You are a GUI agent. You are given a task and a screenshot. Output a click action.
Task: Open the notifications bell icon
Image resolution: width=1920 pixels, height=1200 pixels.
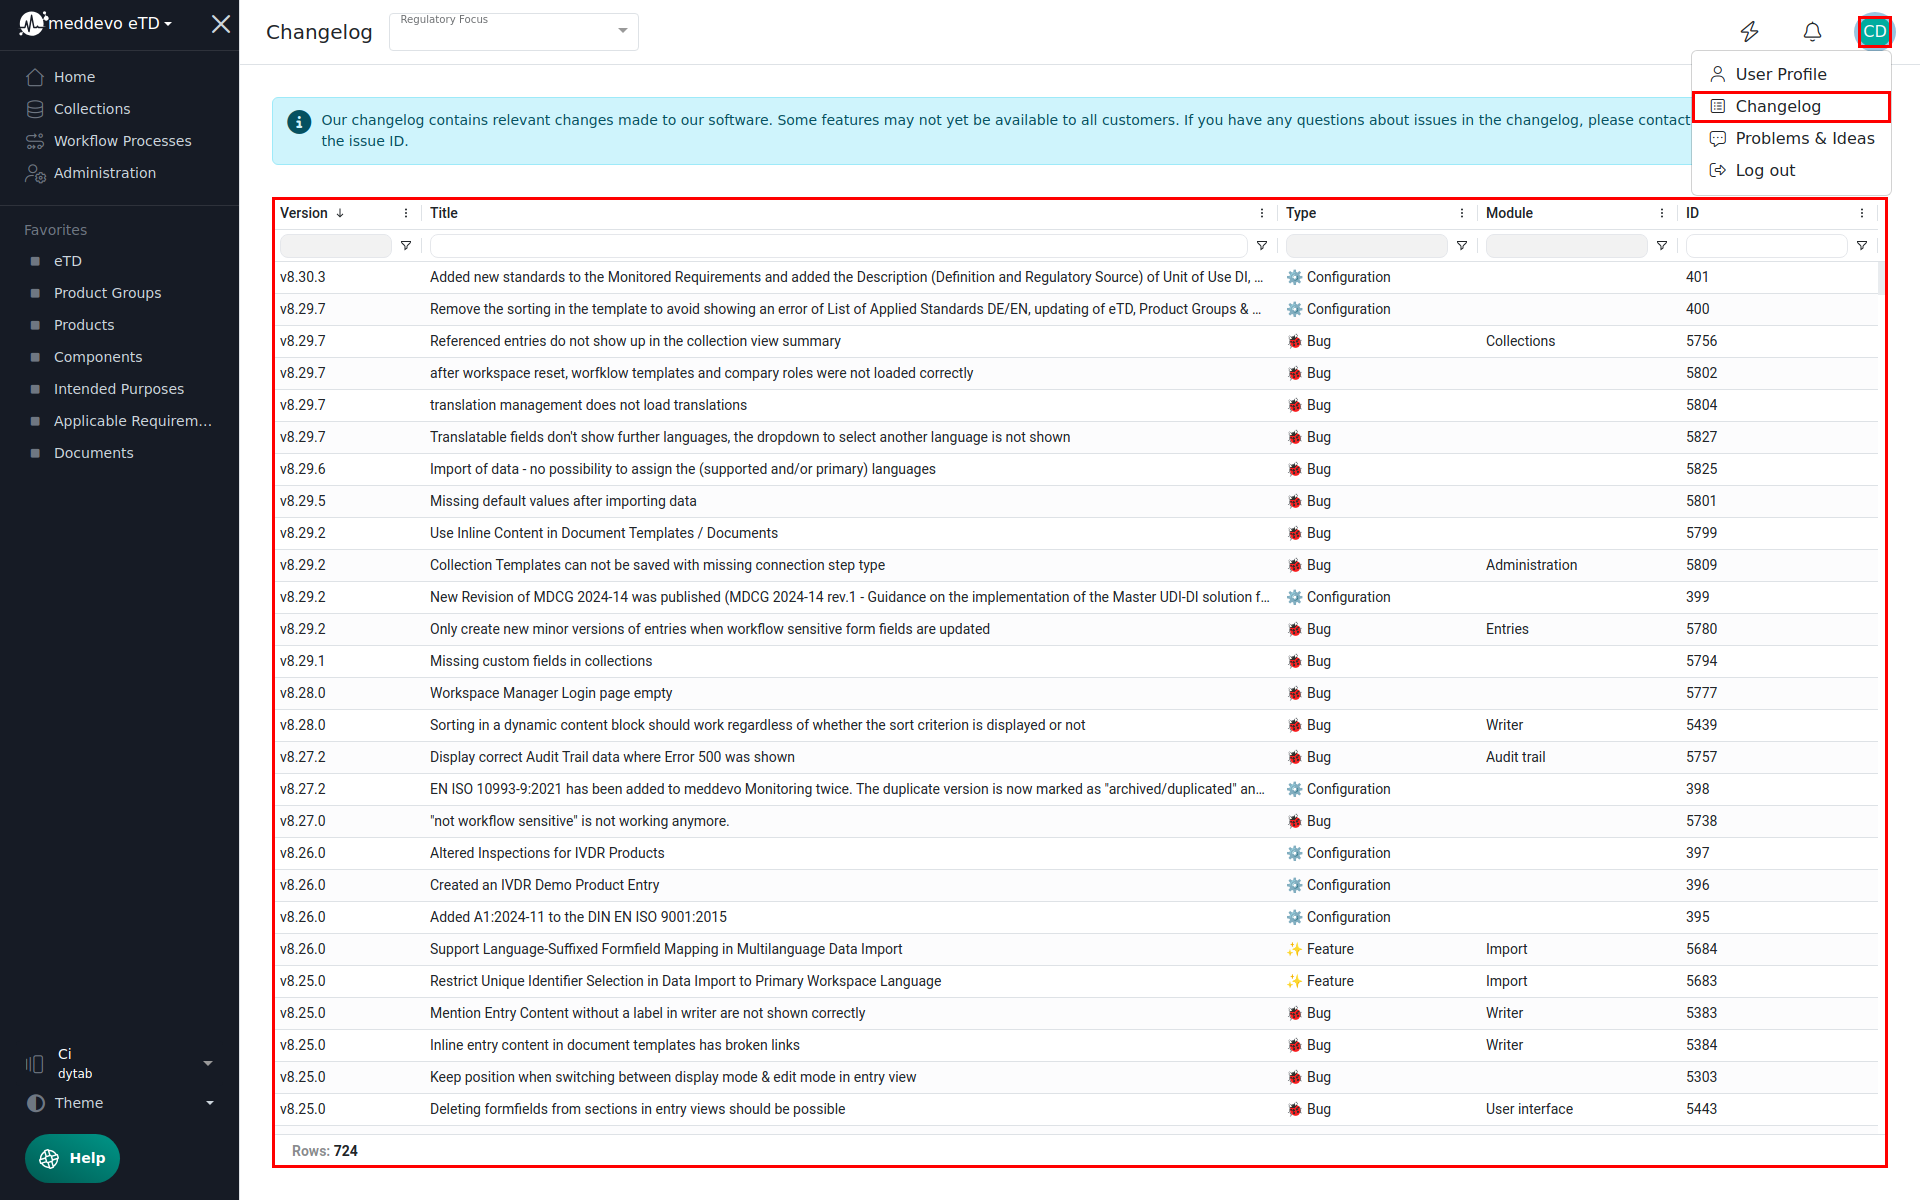pos(1812,32)
